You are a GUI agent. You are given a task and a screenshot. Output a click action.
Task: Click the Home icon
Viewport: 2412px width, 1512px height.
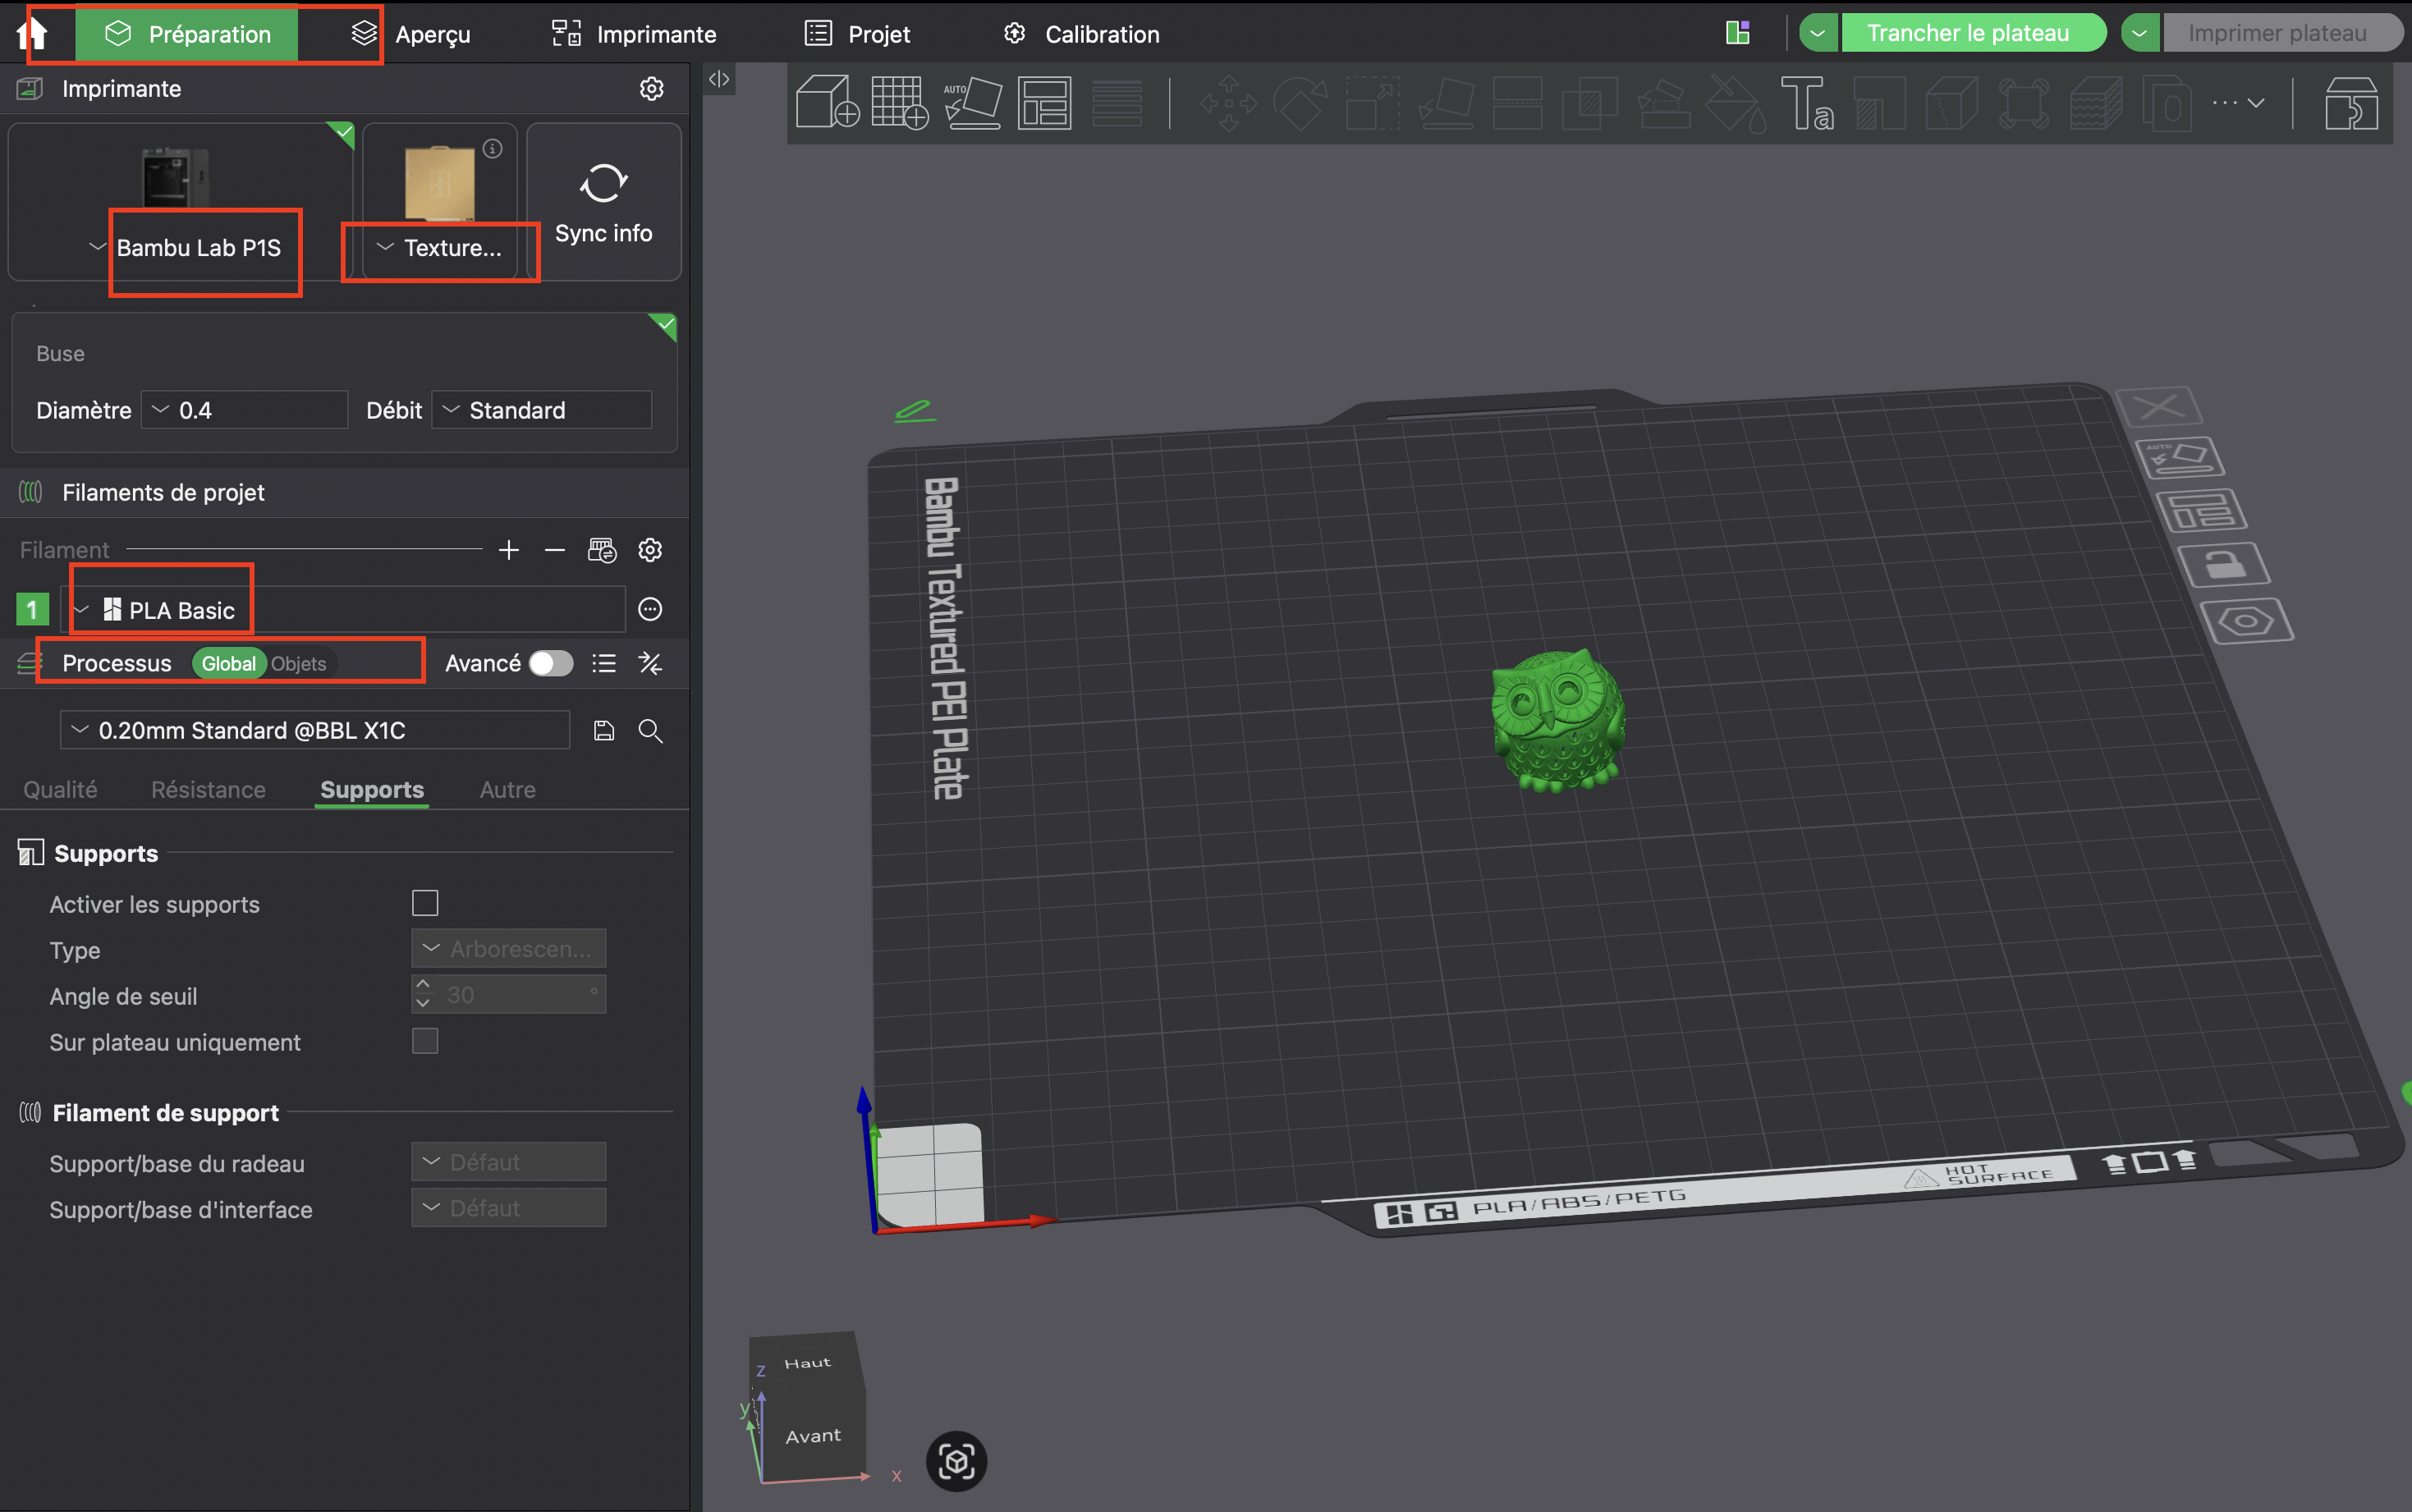32,34
